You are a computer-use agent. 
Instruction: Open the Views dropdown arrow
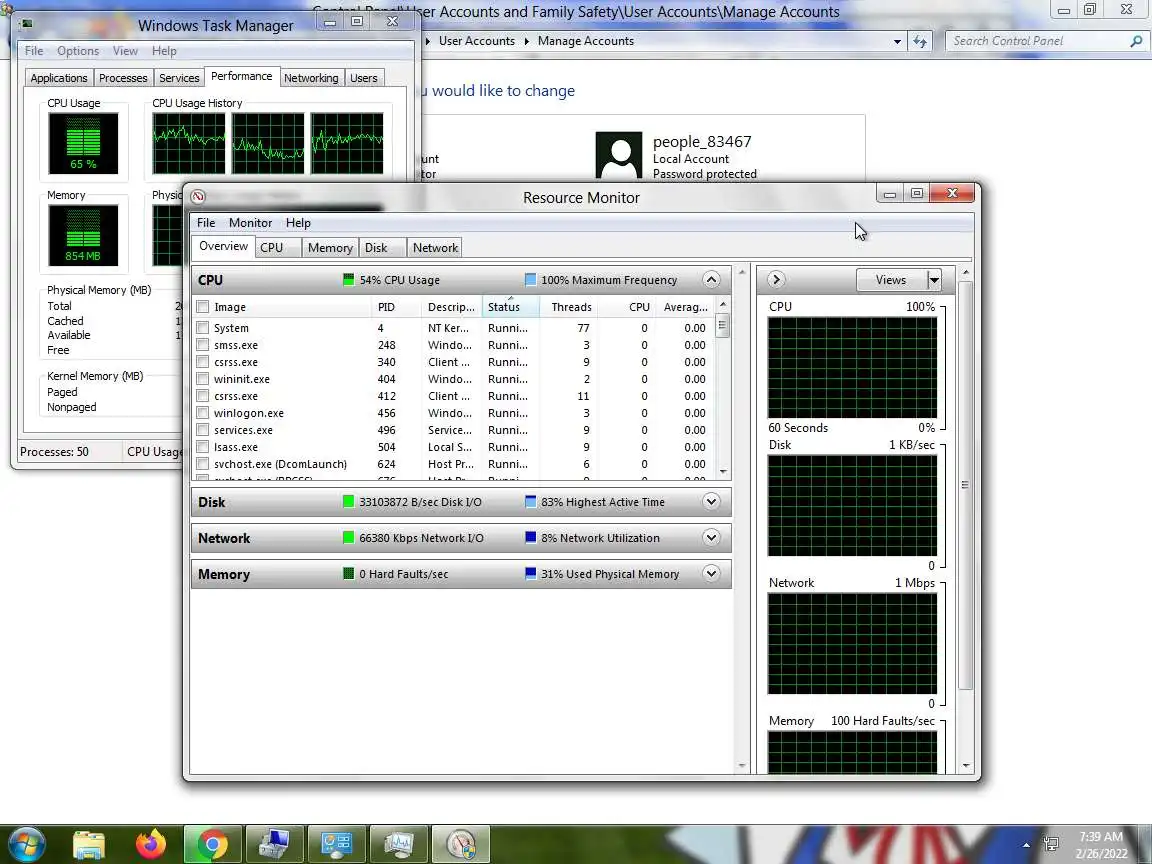click(934, 280)
